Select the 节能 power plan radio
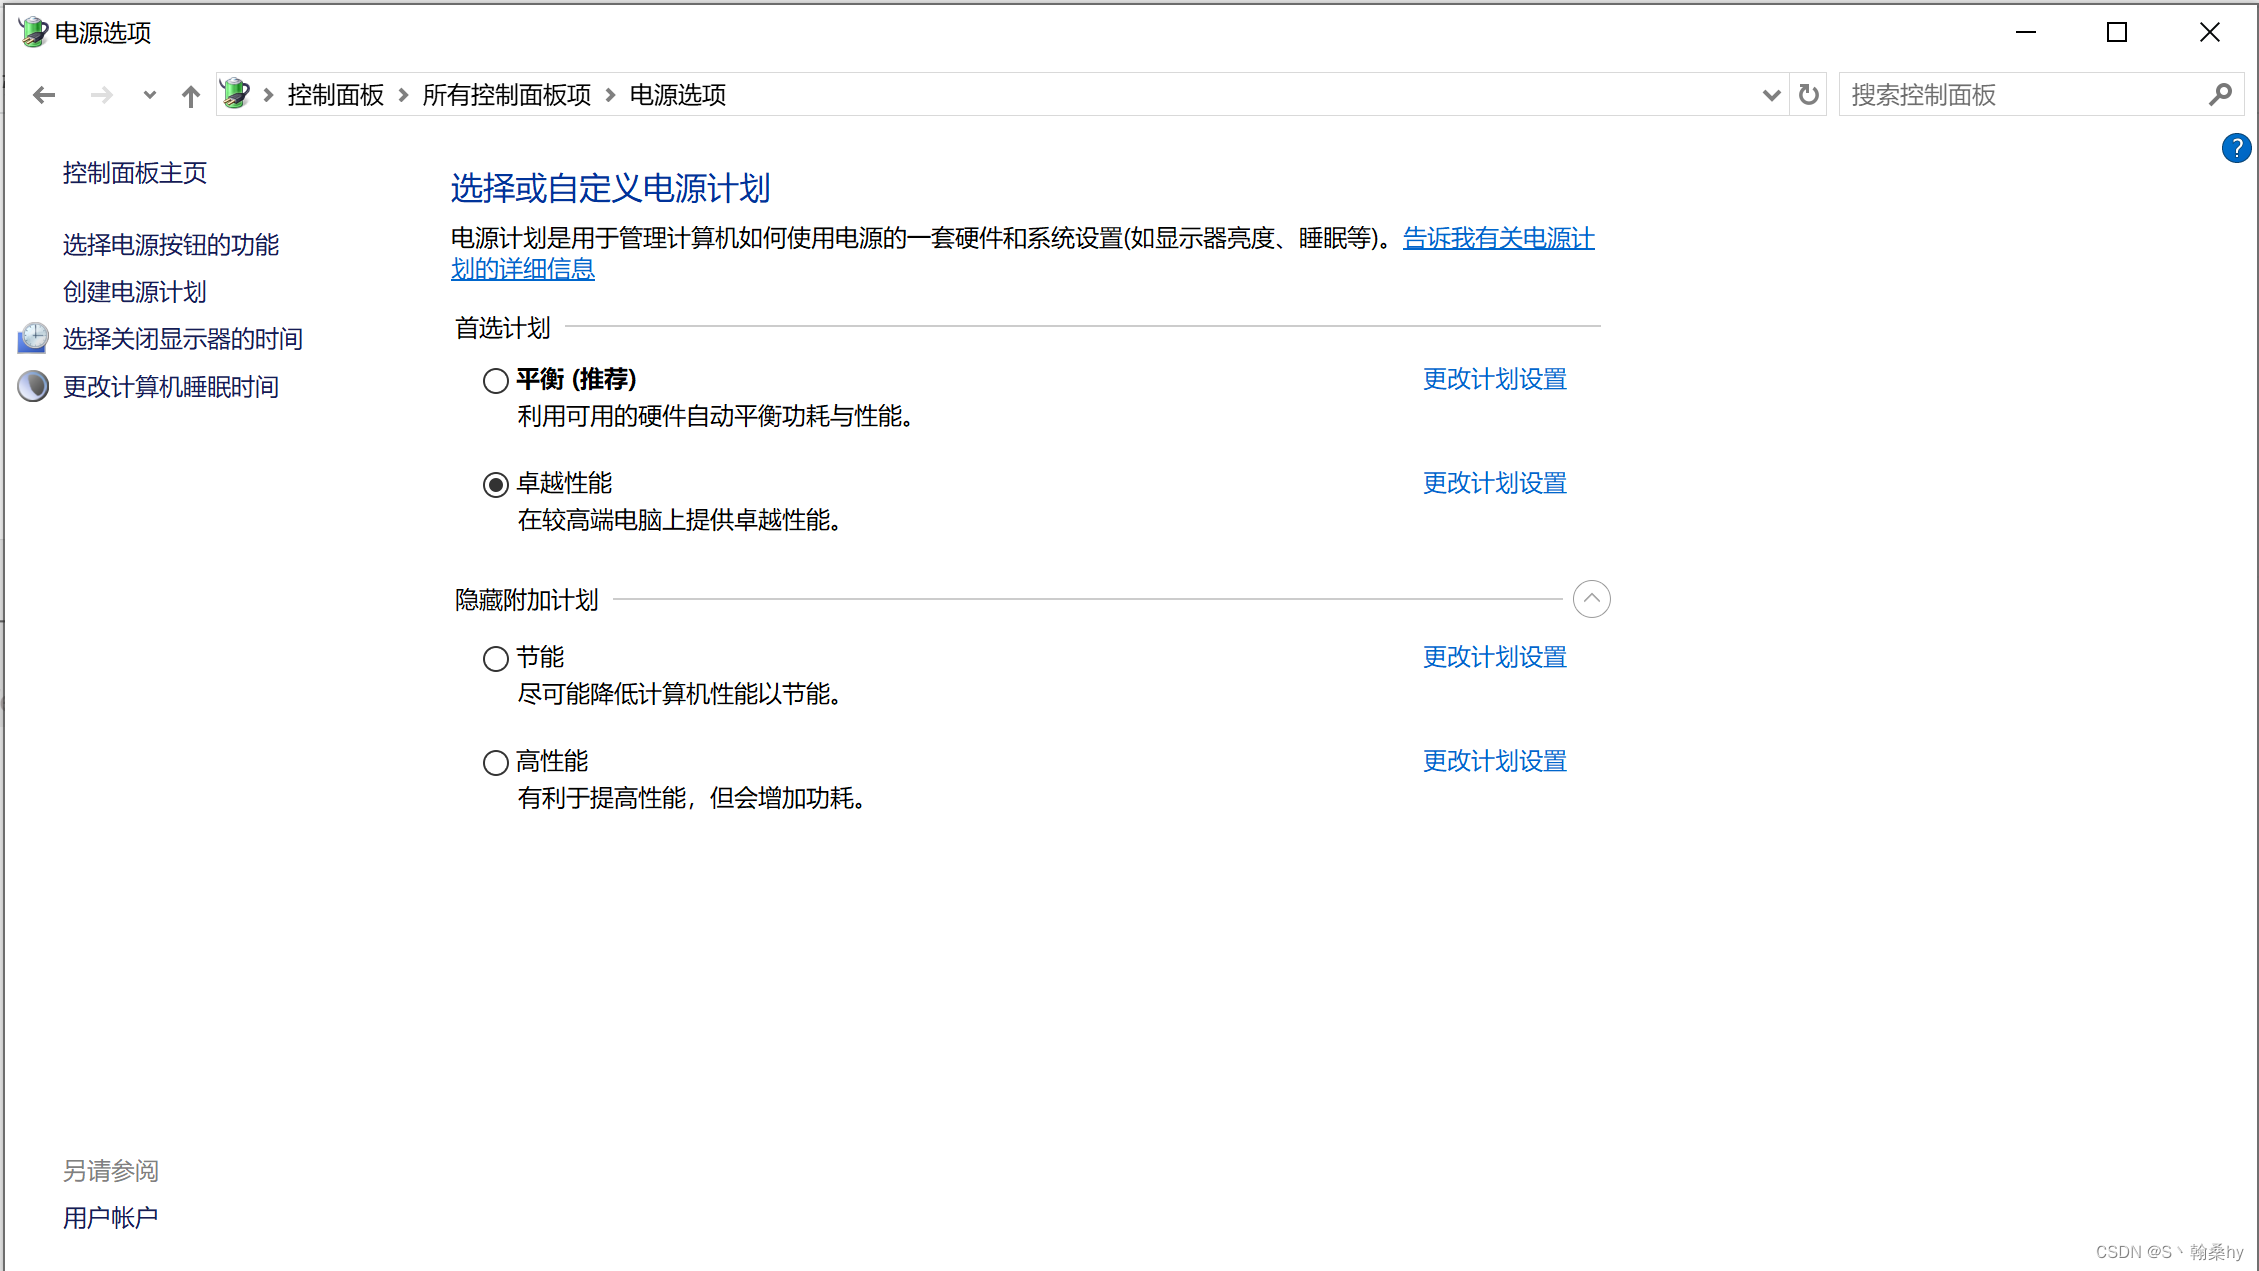 [495, 659]
